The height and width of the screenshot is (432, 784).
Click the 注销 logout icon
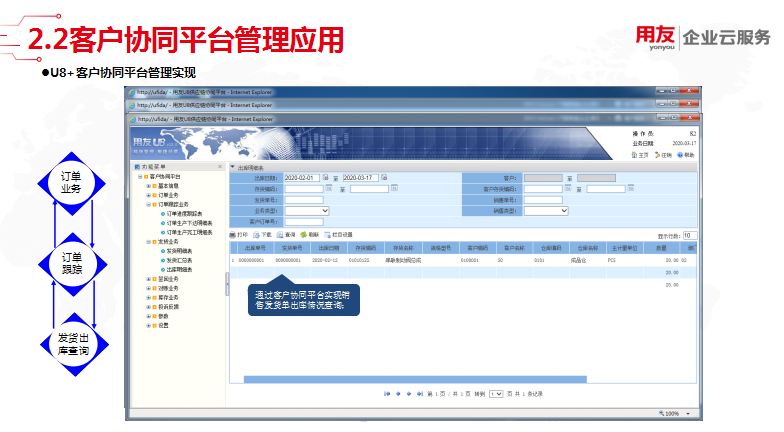coord(658,155)
